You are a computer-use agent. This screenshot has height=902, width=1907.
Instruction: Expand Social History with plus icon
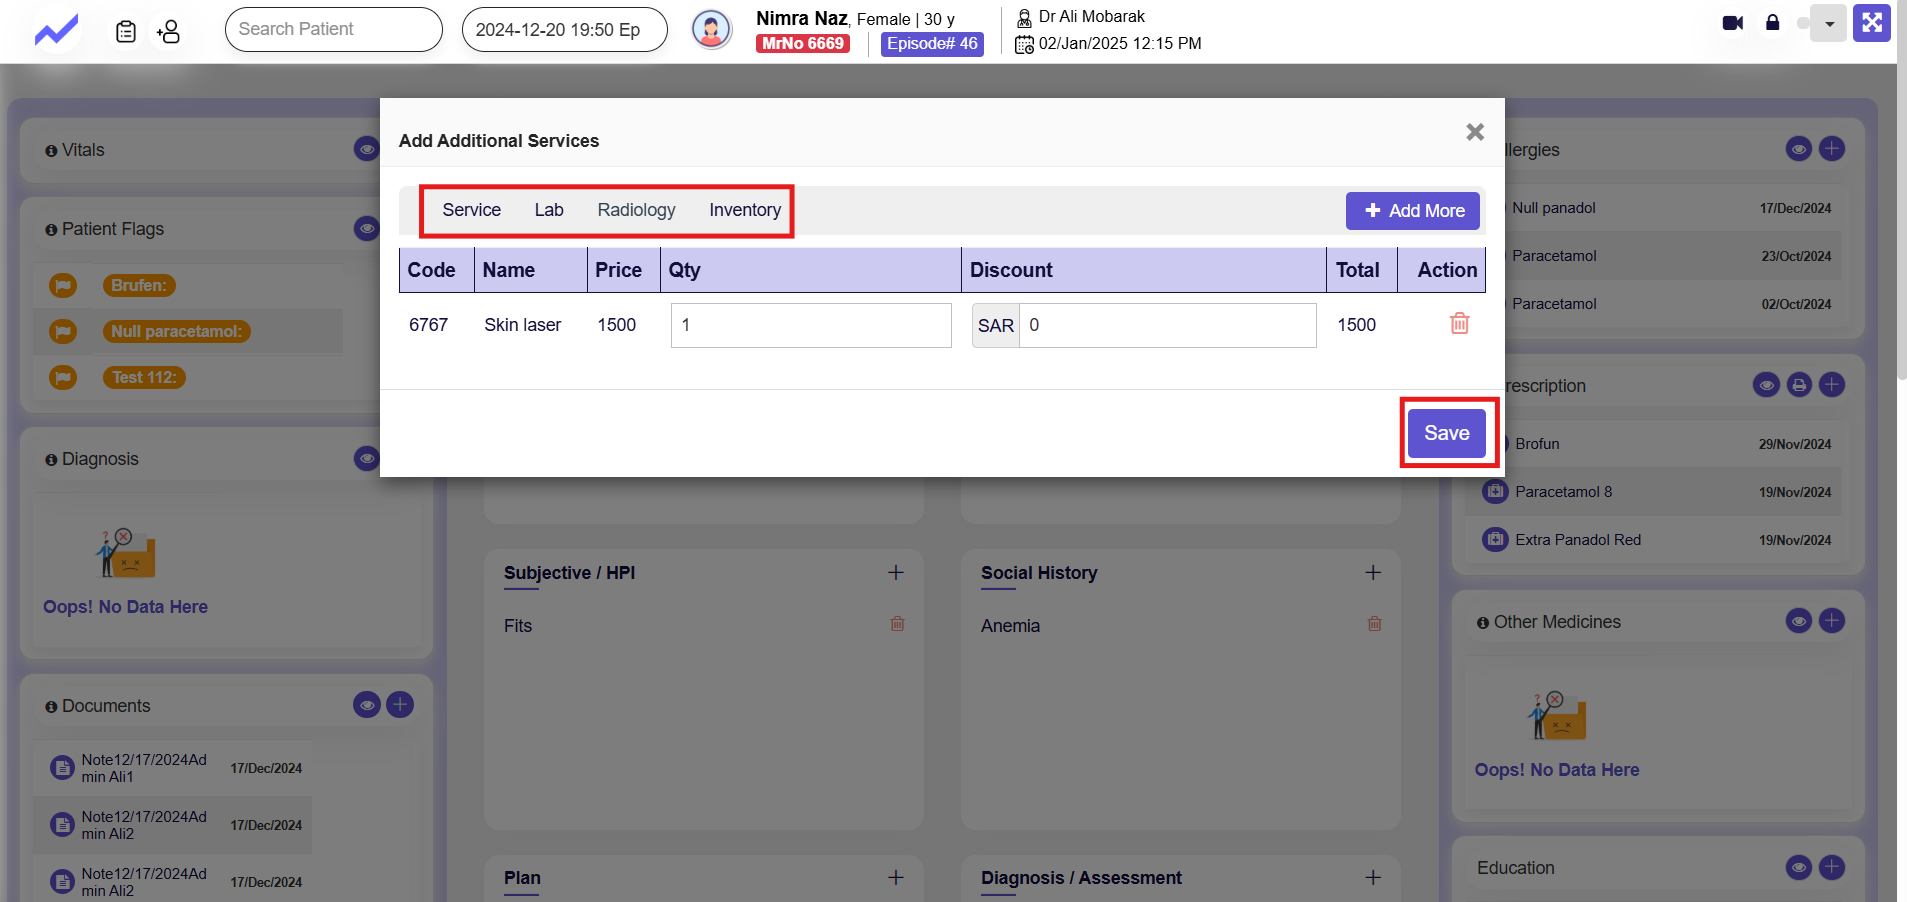[x=1372, y=572]
